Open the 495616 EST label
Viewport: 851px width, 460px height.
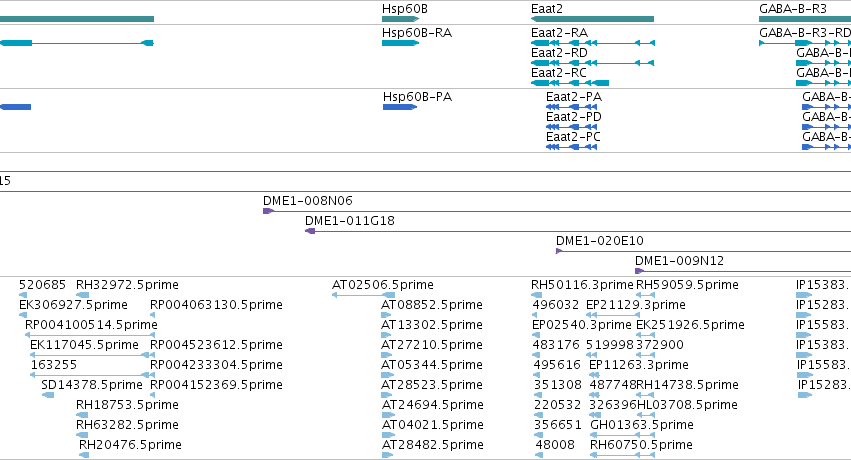557,365
